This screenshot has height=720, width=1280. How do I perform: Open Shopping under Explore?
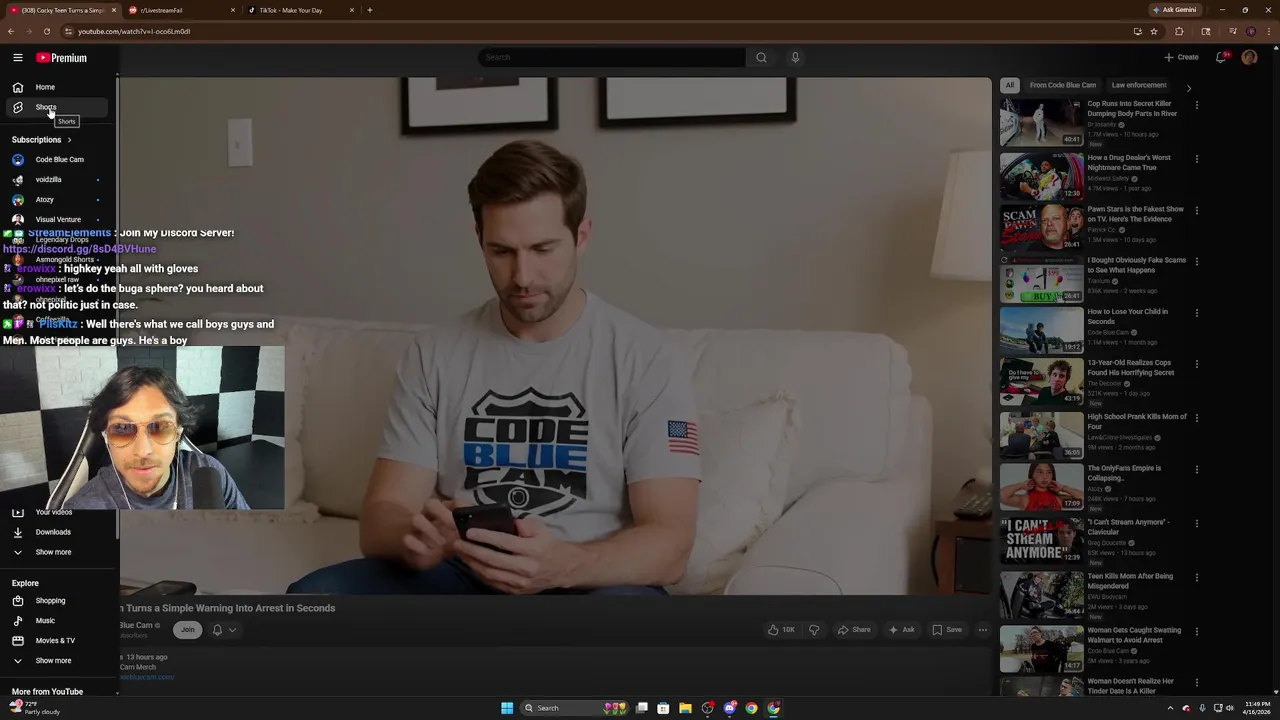click(x=59, y=601)
